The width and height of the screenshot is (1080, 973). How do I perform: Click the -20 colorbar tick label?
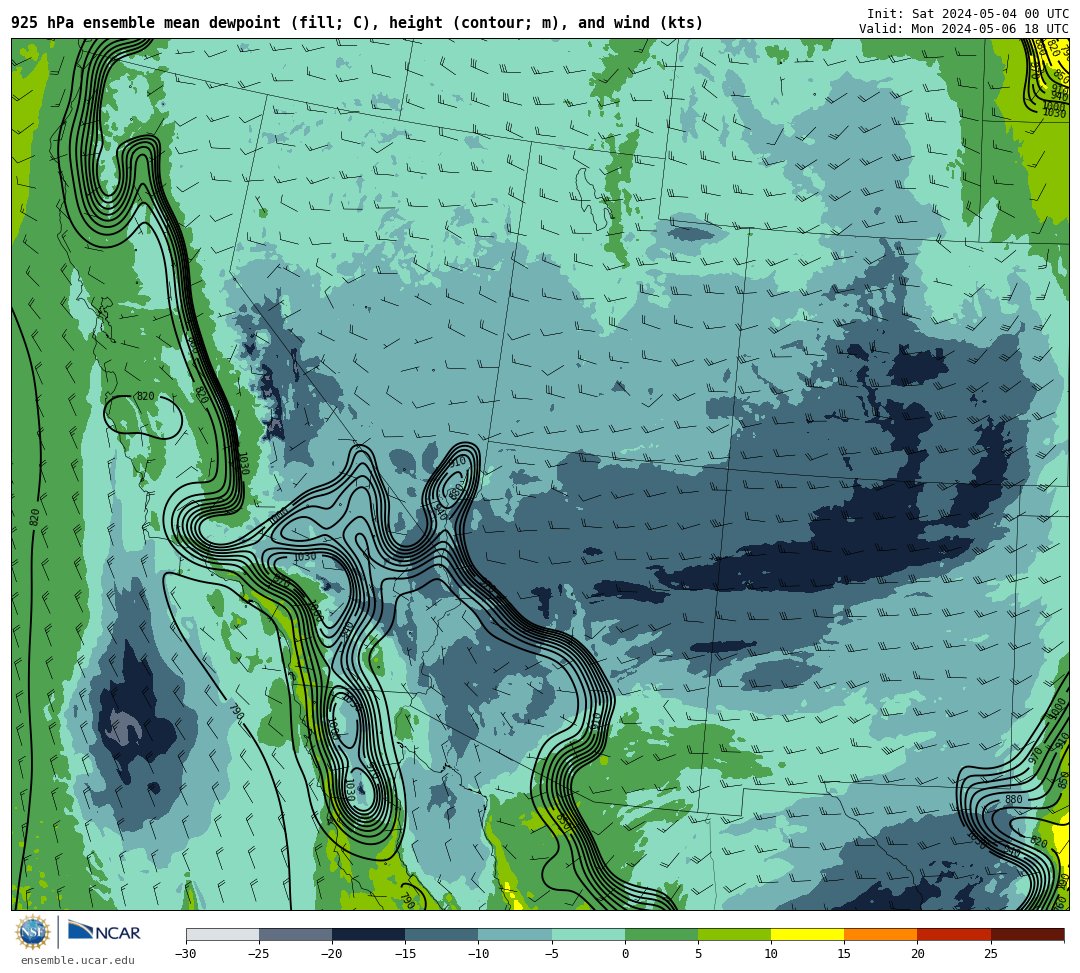click(332, 954)
